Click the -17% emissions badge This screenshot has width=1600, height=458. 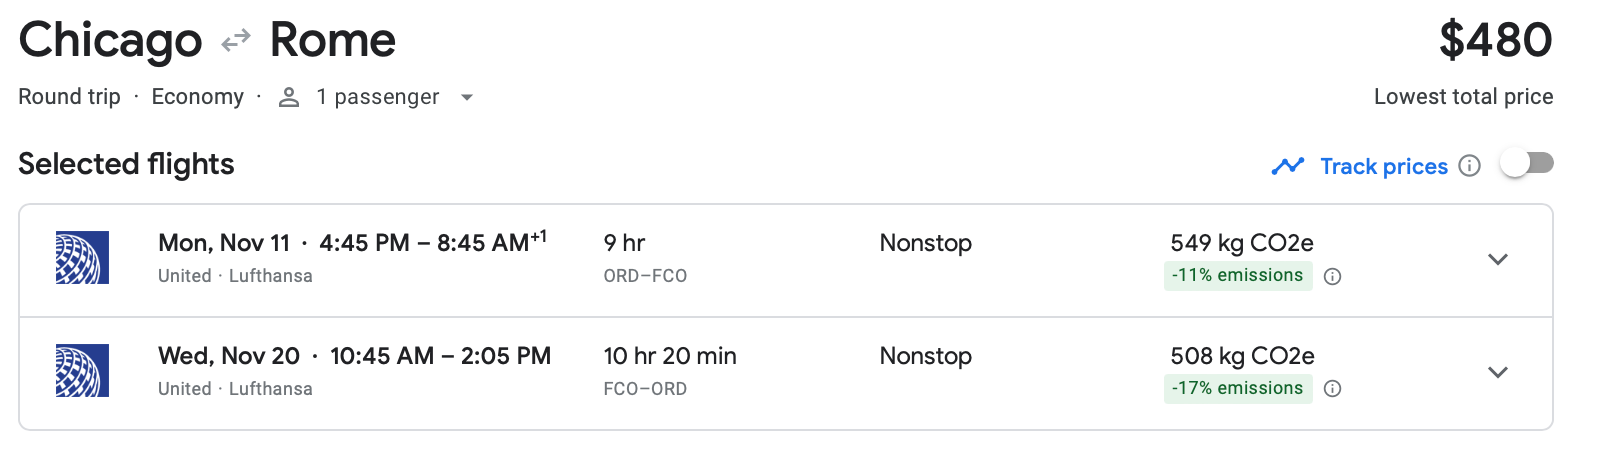(1237, 388)
